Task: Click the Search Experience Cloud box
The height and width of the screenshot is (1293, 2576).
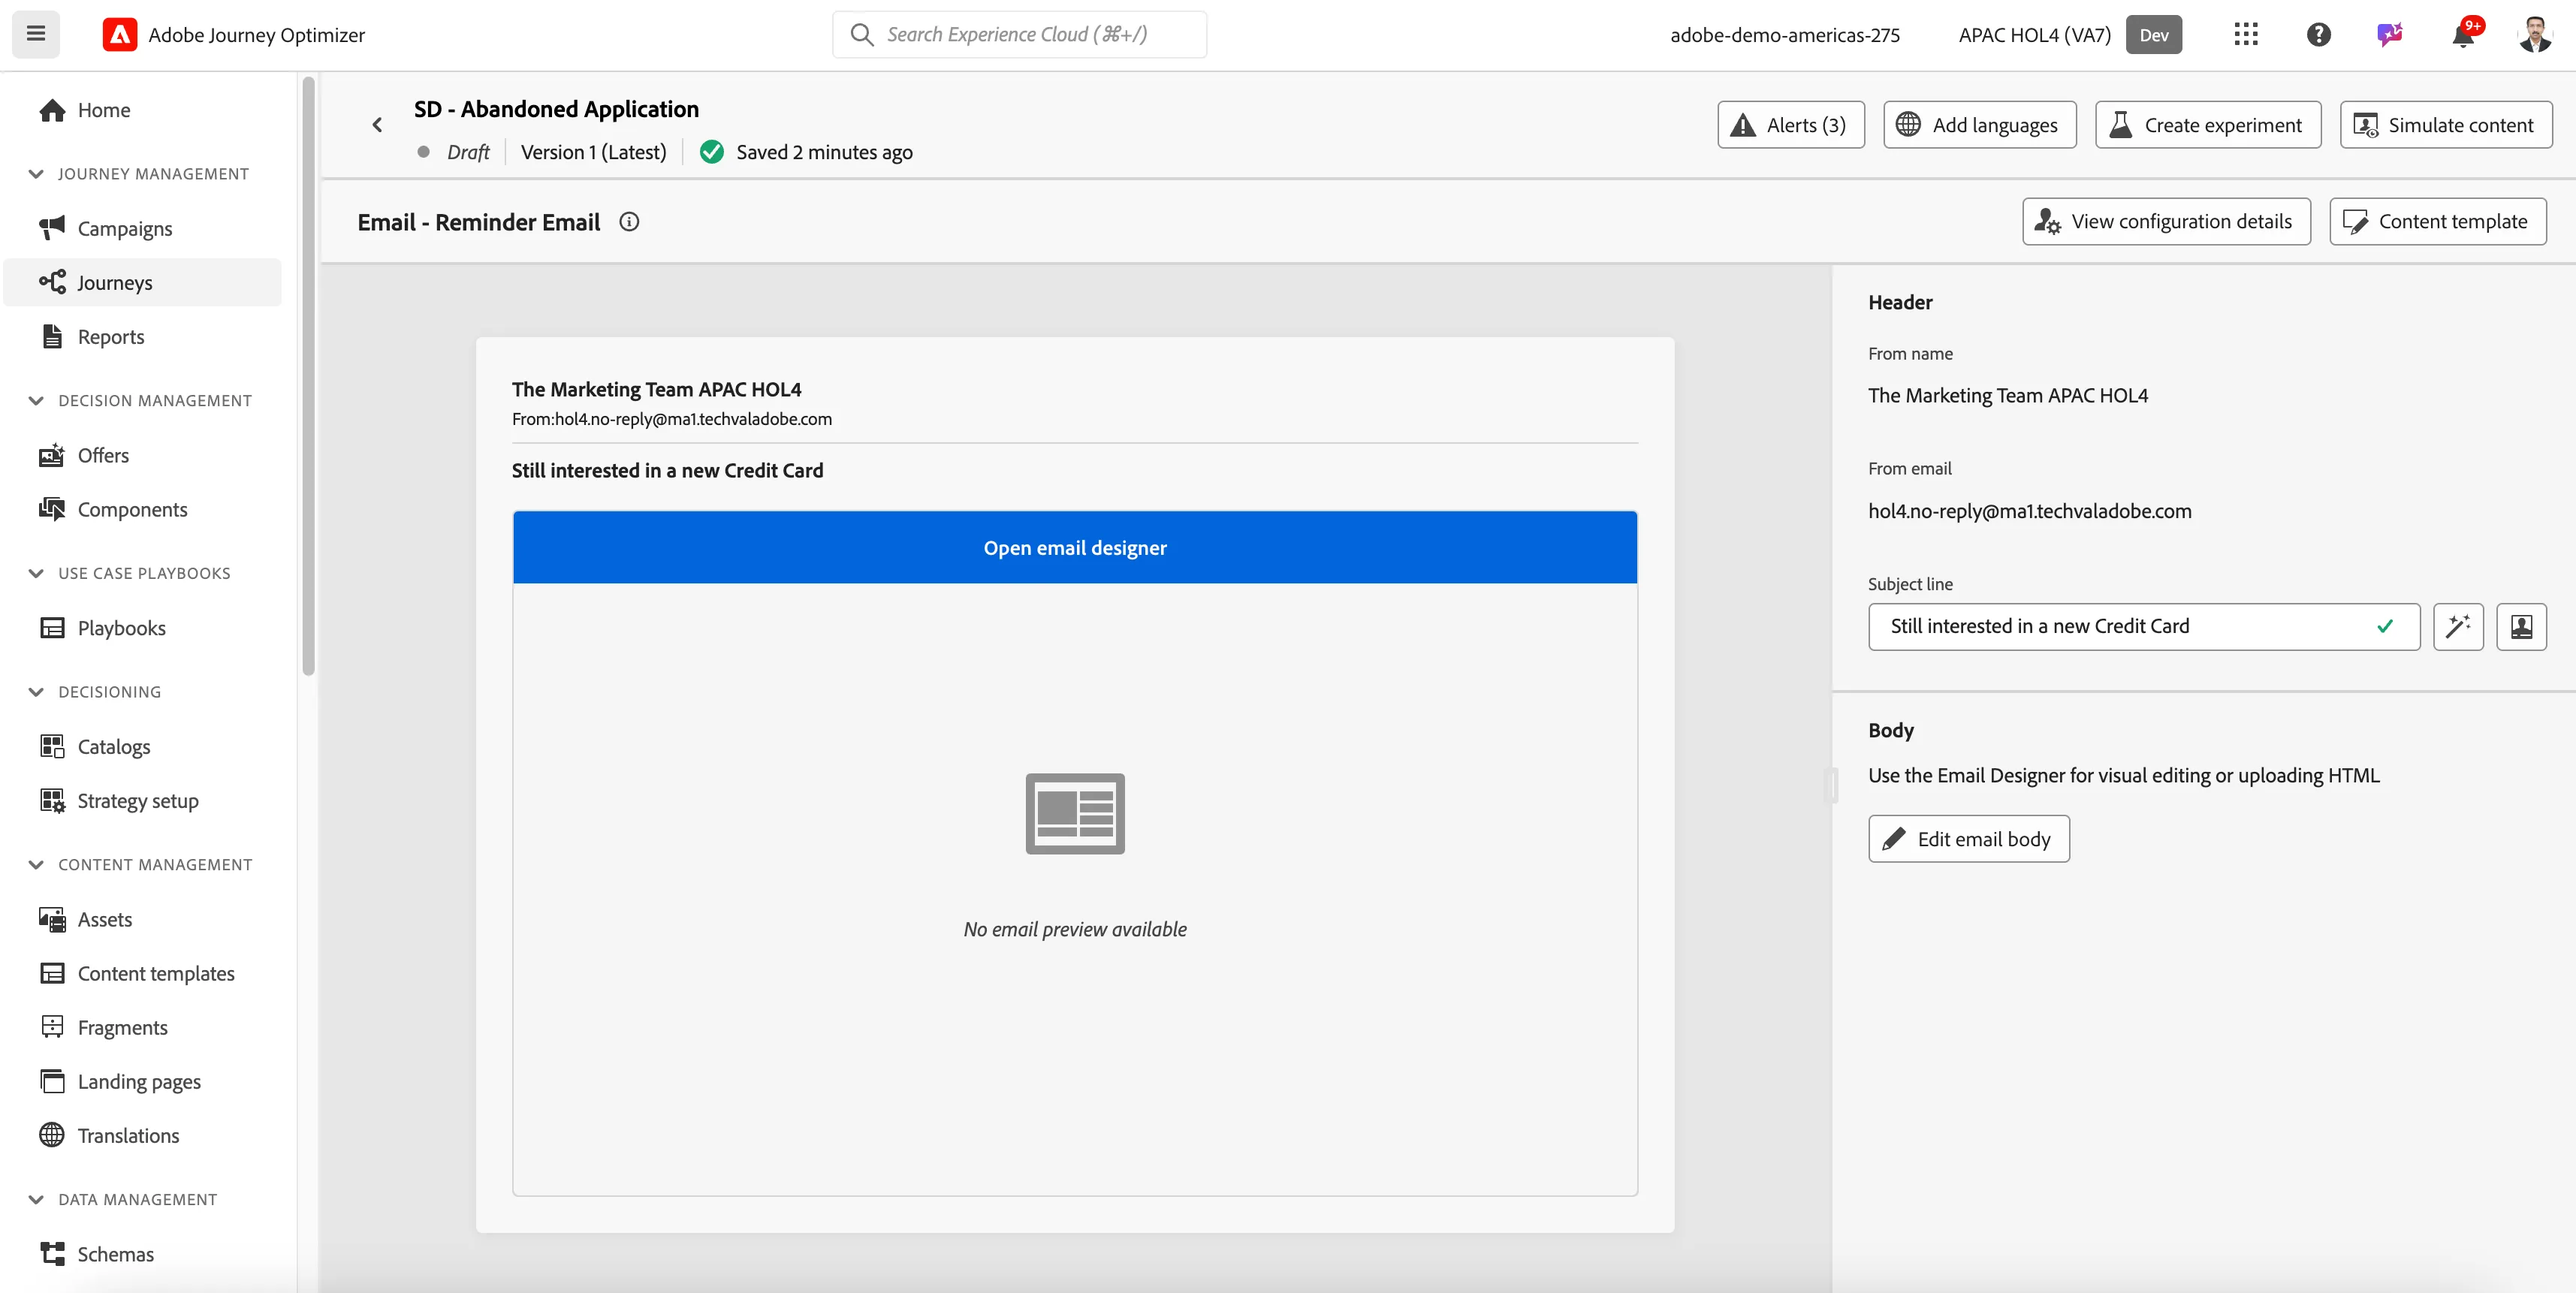Action: tap(1019, 34)
